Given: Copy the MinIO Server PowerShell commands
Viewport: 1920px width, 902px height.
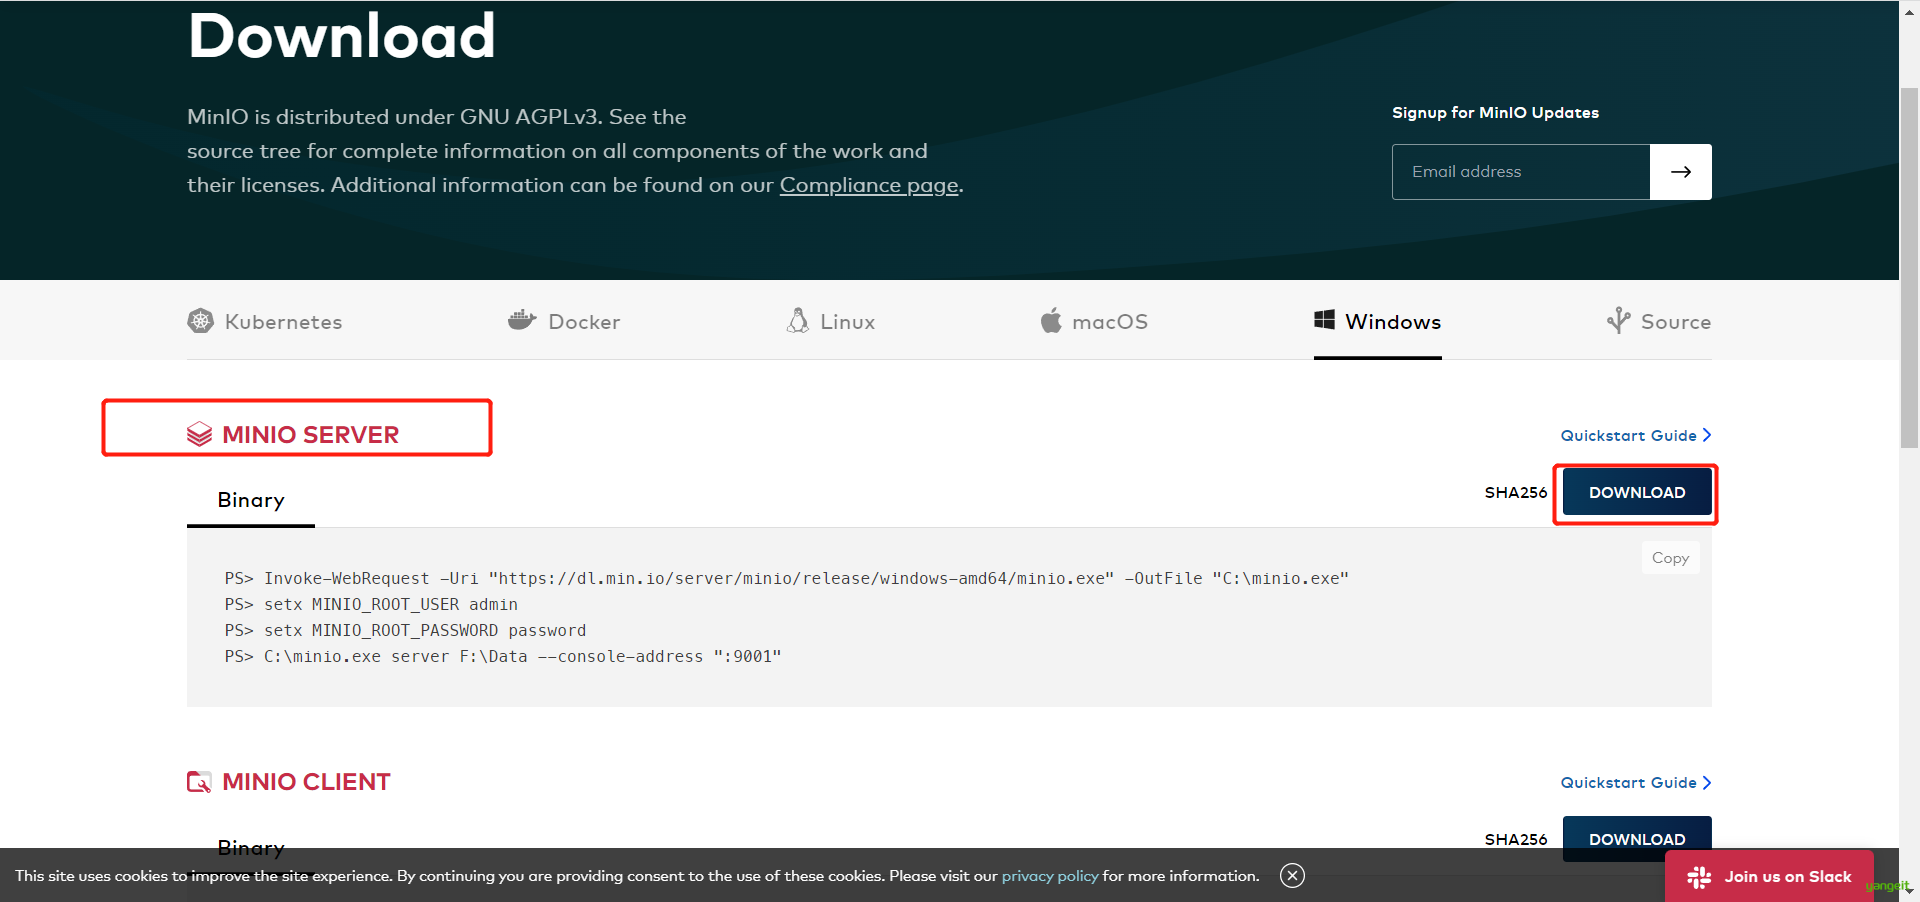Looking at the screenshot, I should (1670, 558).
